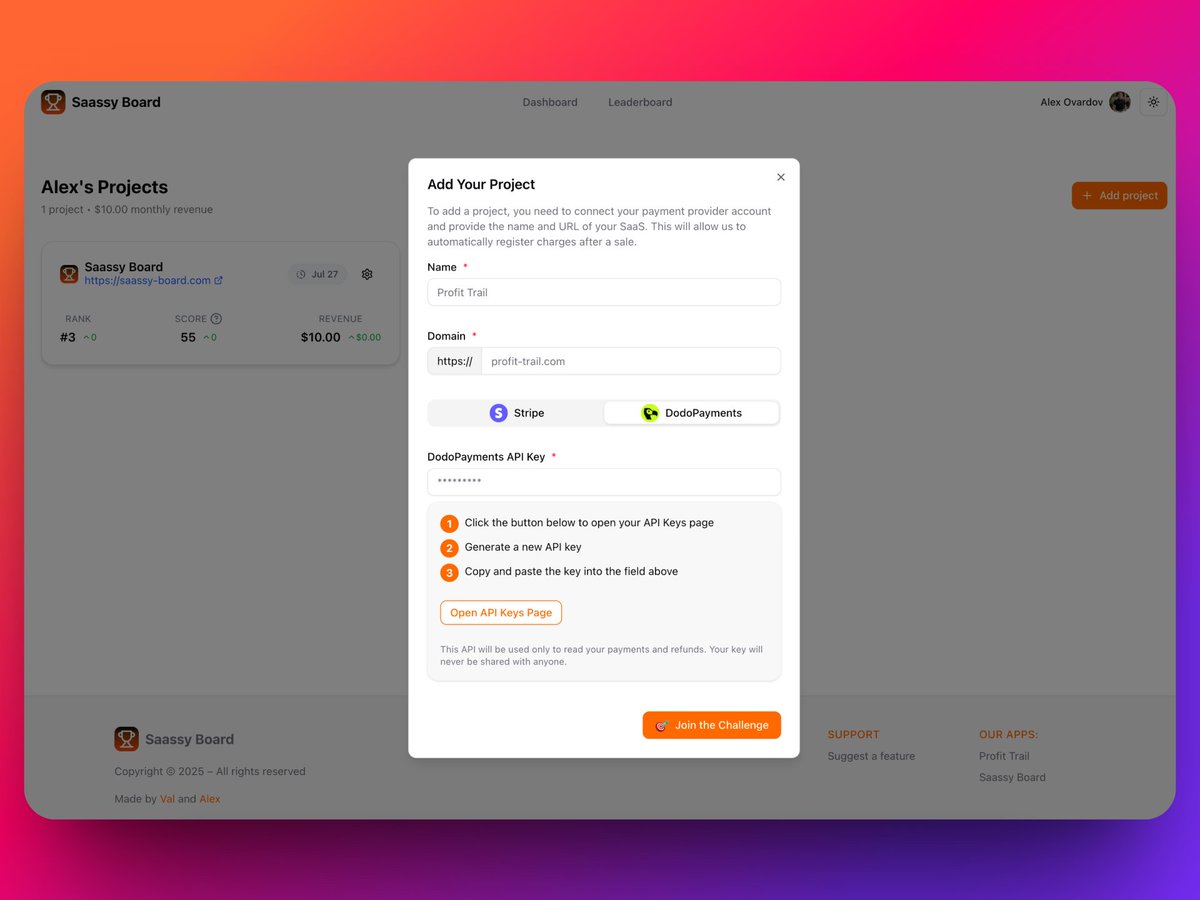Click the DodoPayments API Key field

[604, 482]
